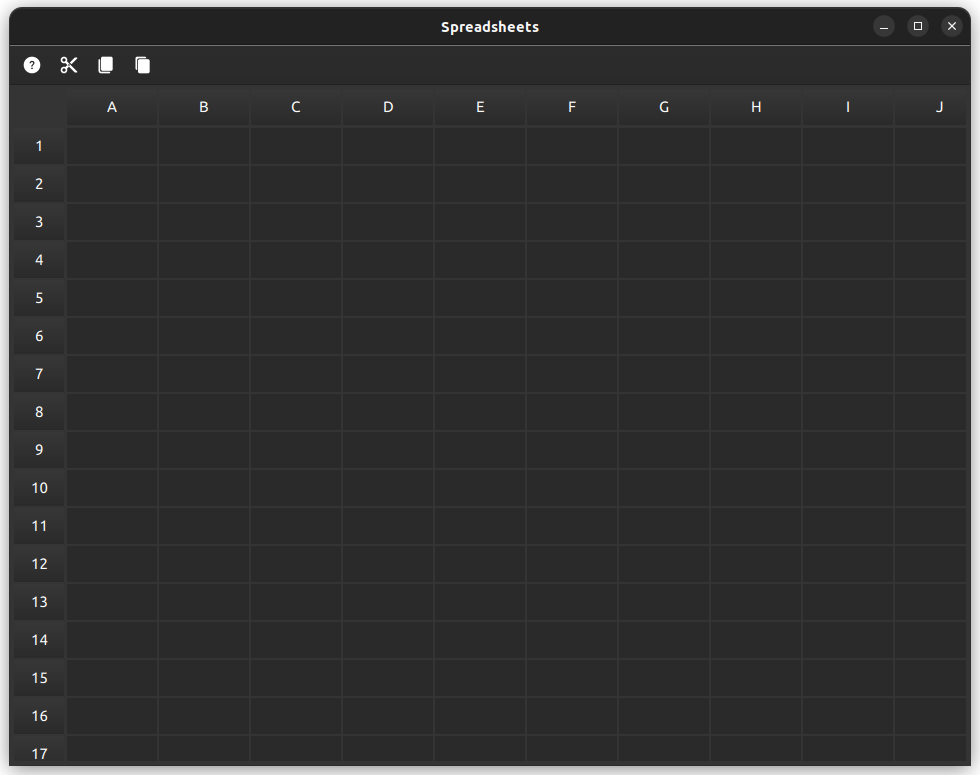Click cell D9

pyautogui.click(x=388, y=450)
